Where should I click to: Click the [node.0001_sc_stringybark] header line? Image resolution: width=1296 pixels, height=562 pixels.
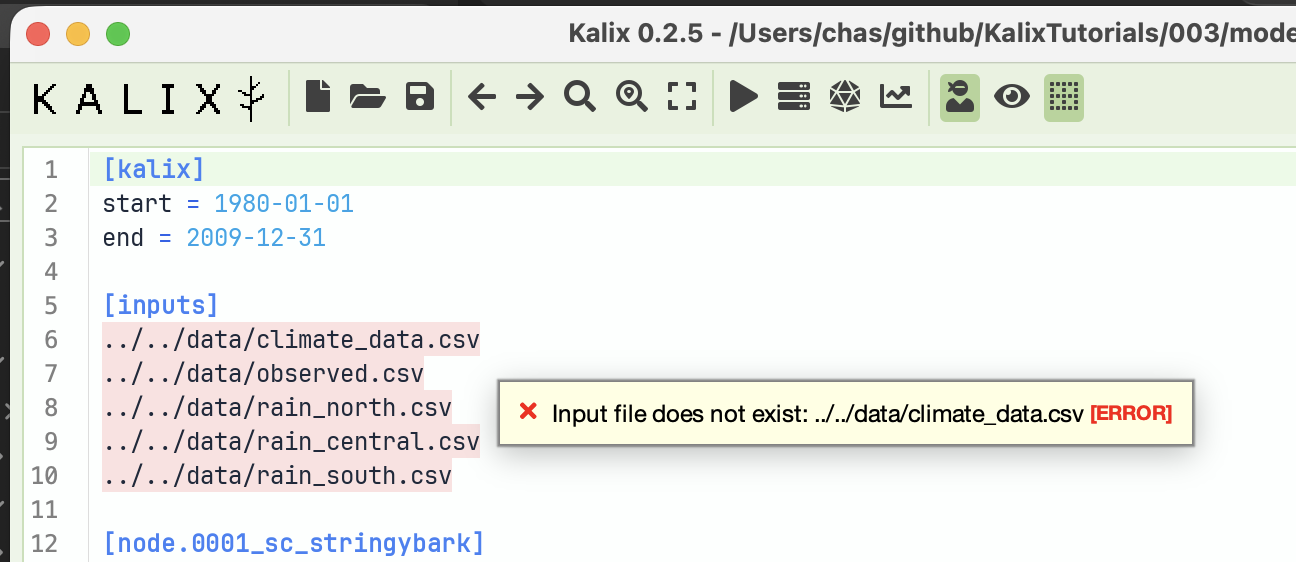(x=294, y=543)
